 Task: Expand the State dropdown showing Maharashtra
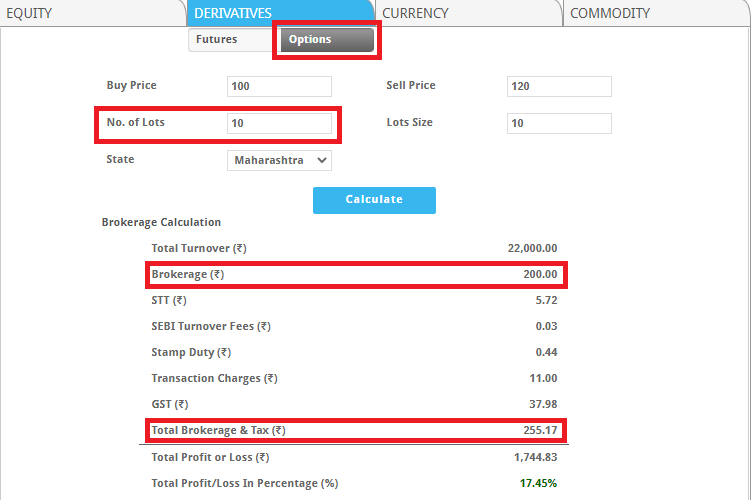(x=279, y=160)
